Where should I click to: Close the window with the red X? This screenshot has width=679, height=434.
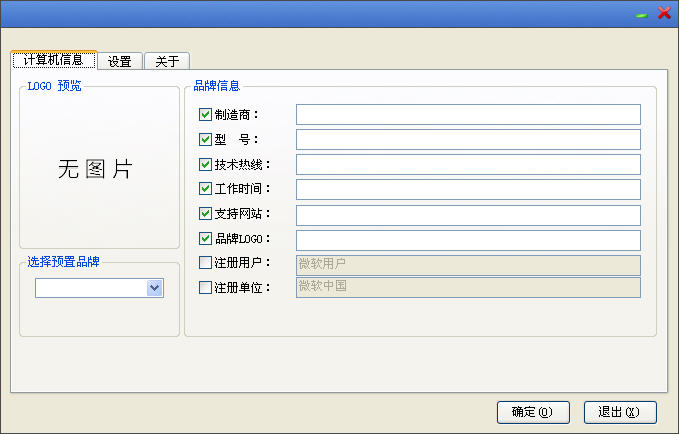coord(663,13)
